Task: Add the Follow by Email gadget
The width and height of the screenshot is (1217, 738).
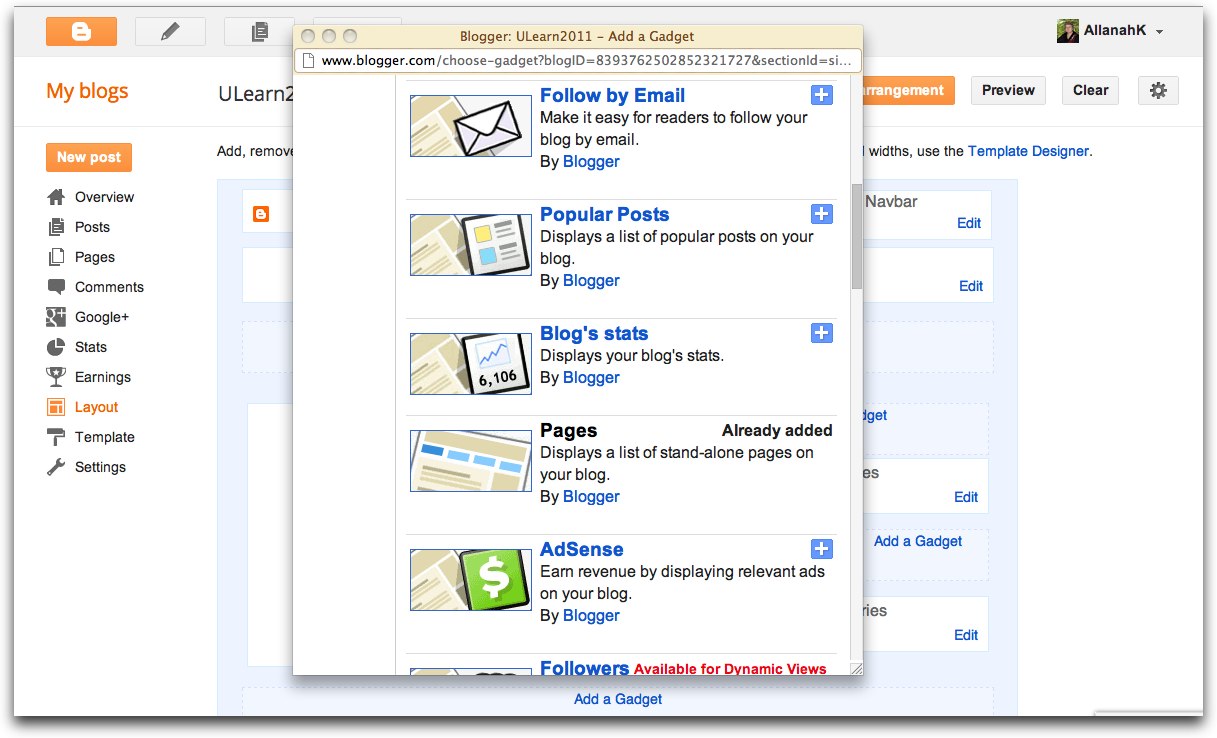Action: tap(821, 95)
